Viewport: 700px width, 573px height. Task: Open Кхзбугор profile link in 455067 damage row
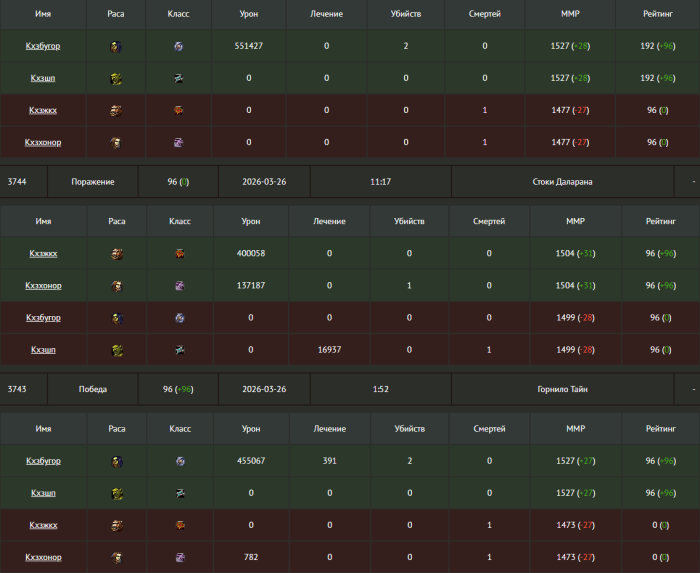tap(43, 461)
